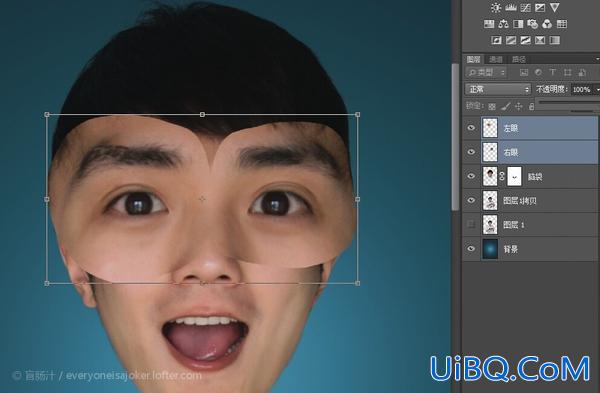Switch to the 路径 paths tab
The image size is (600, 393).
click(x=518, y=59)
